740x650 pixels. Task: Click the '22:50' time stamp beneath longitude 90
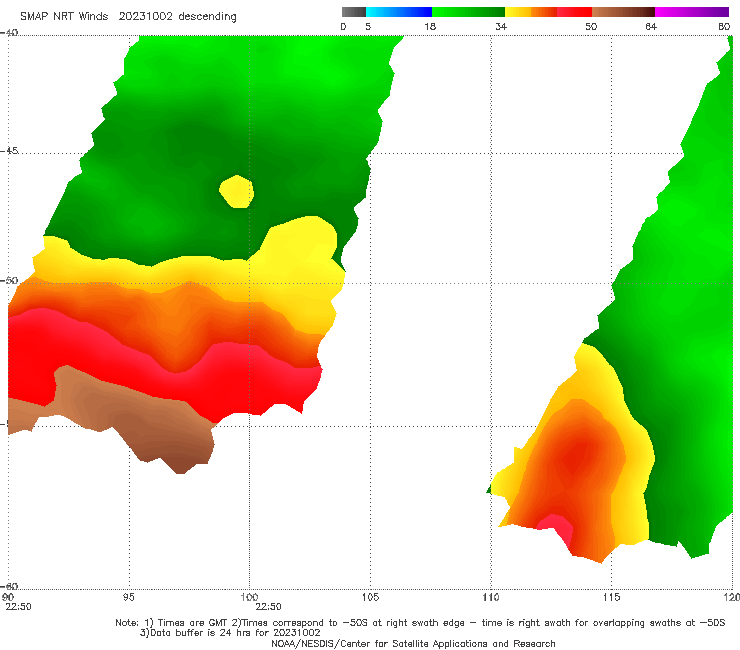coord(18,607)
